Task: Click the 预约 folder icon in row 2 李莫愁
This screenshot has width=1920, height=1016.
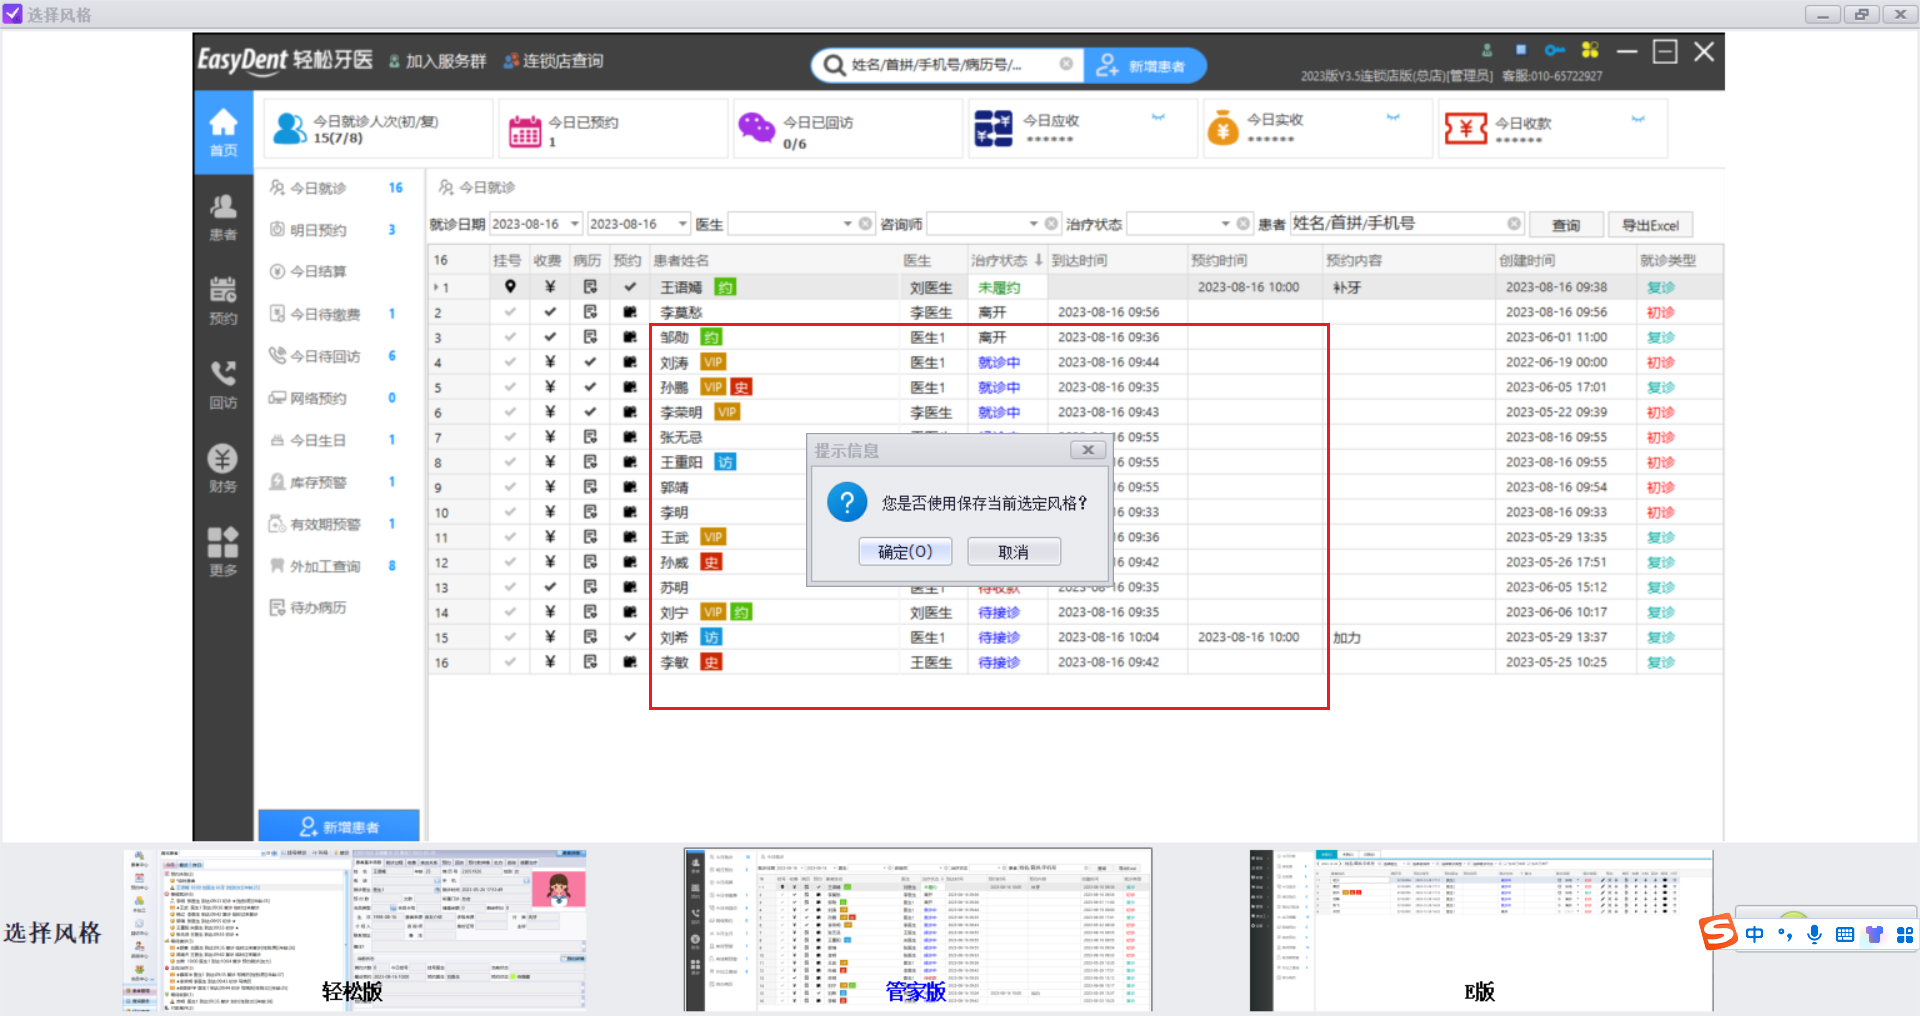Action: click(x=630, y=312)
